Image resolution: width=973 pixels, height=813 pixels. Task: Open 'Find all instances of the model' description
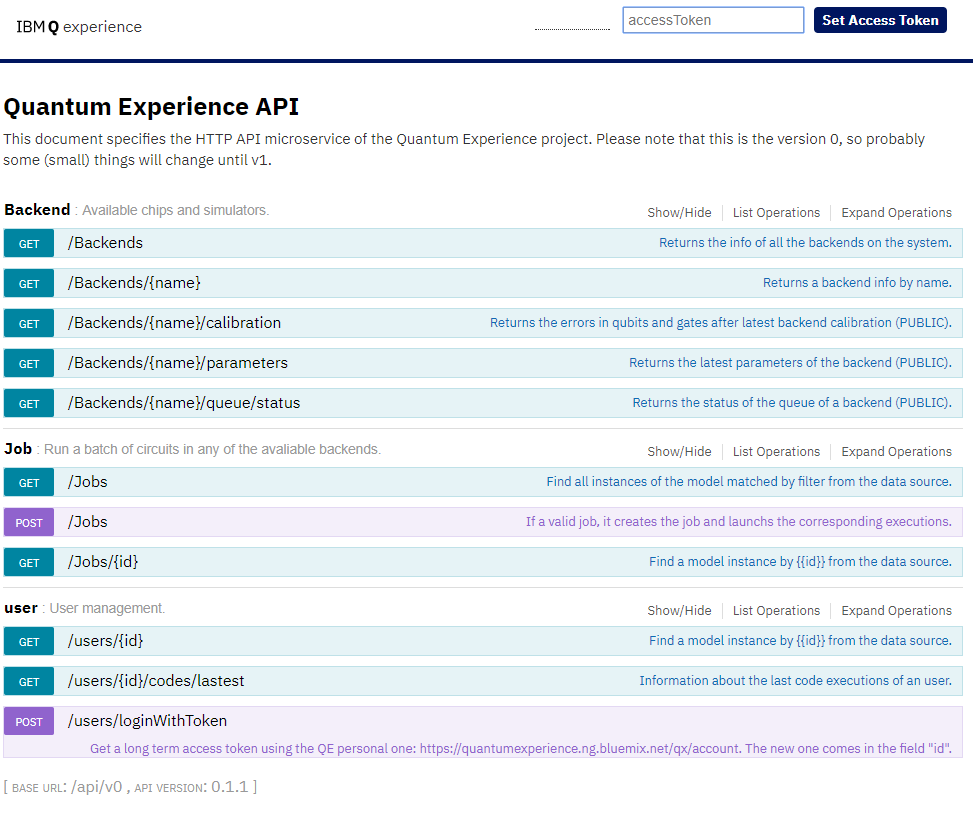pyautogui.click(x=748, y=482)
